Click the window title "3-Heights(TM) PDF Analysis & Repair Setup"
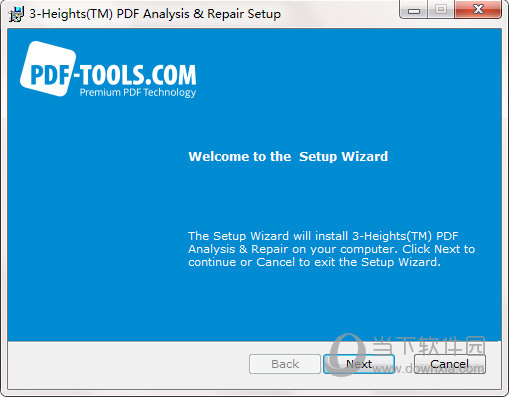 tap(155, 14)
